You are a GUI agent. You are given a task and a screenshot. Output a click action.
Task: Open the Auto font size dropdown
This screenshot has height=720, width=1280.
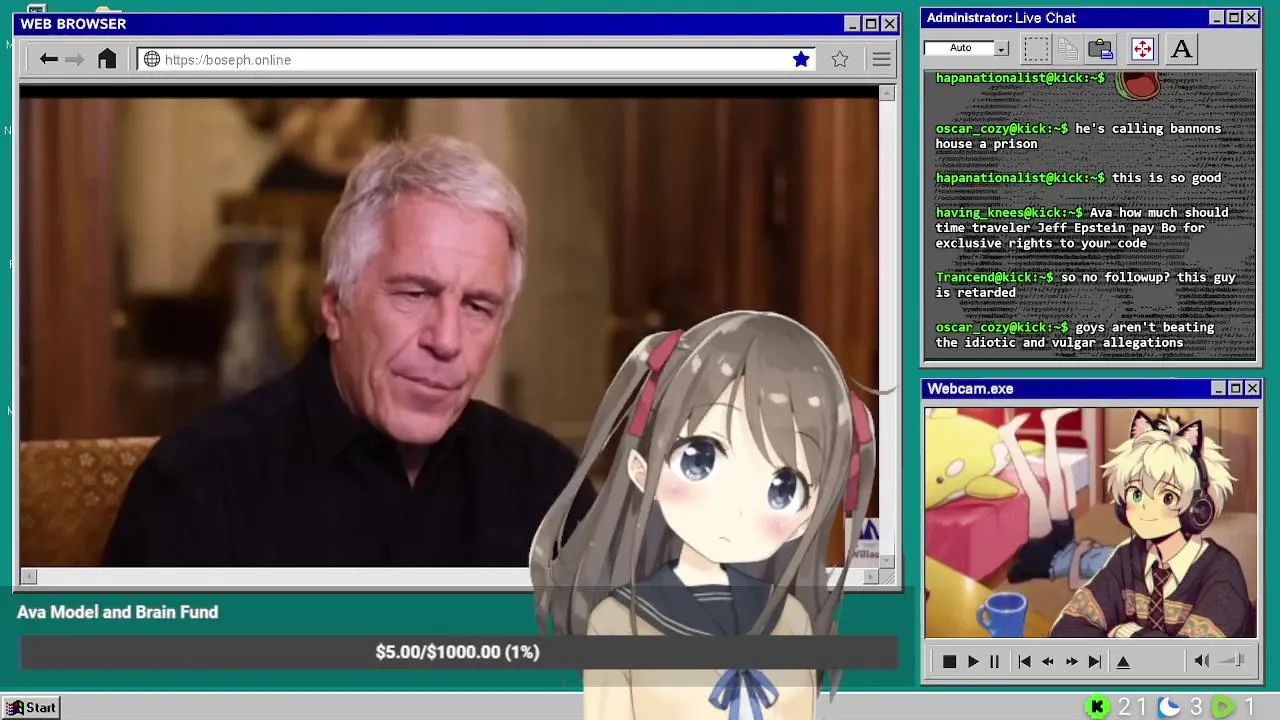pos(1002,48)
